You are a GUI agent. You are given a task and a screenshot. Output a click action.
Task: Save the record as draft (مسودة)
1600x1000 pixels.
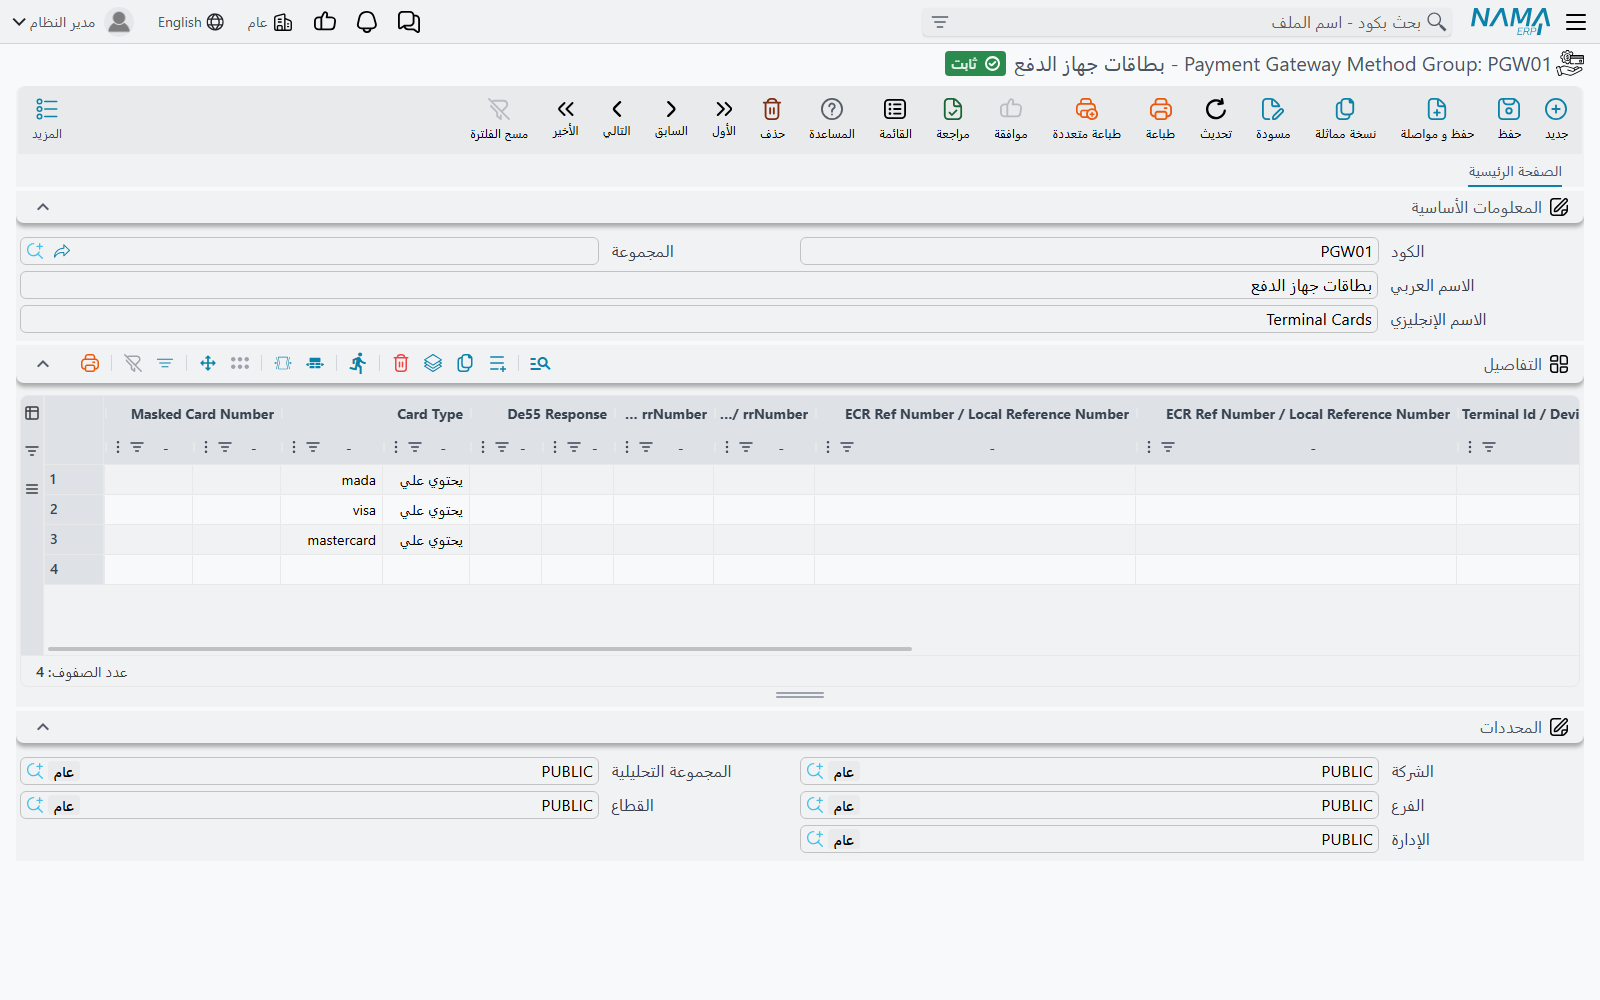tap(1273, 118)
